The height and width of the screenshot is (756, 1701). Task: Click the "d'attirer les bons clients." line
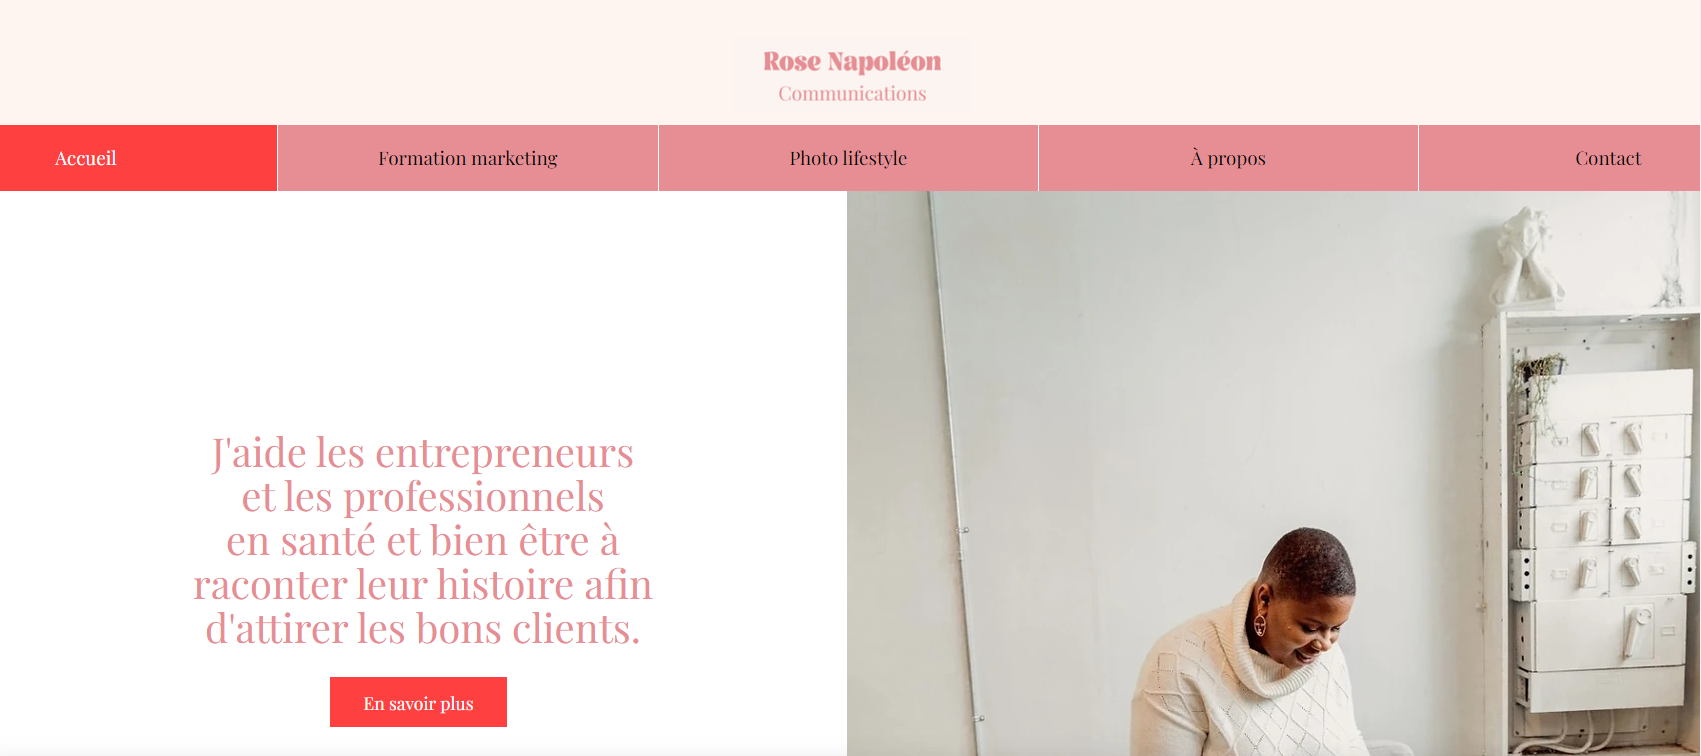click(423, 629)
